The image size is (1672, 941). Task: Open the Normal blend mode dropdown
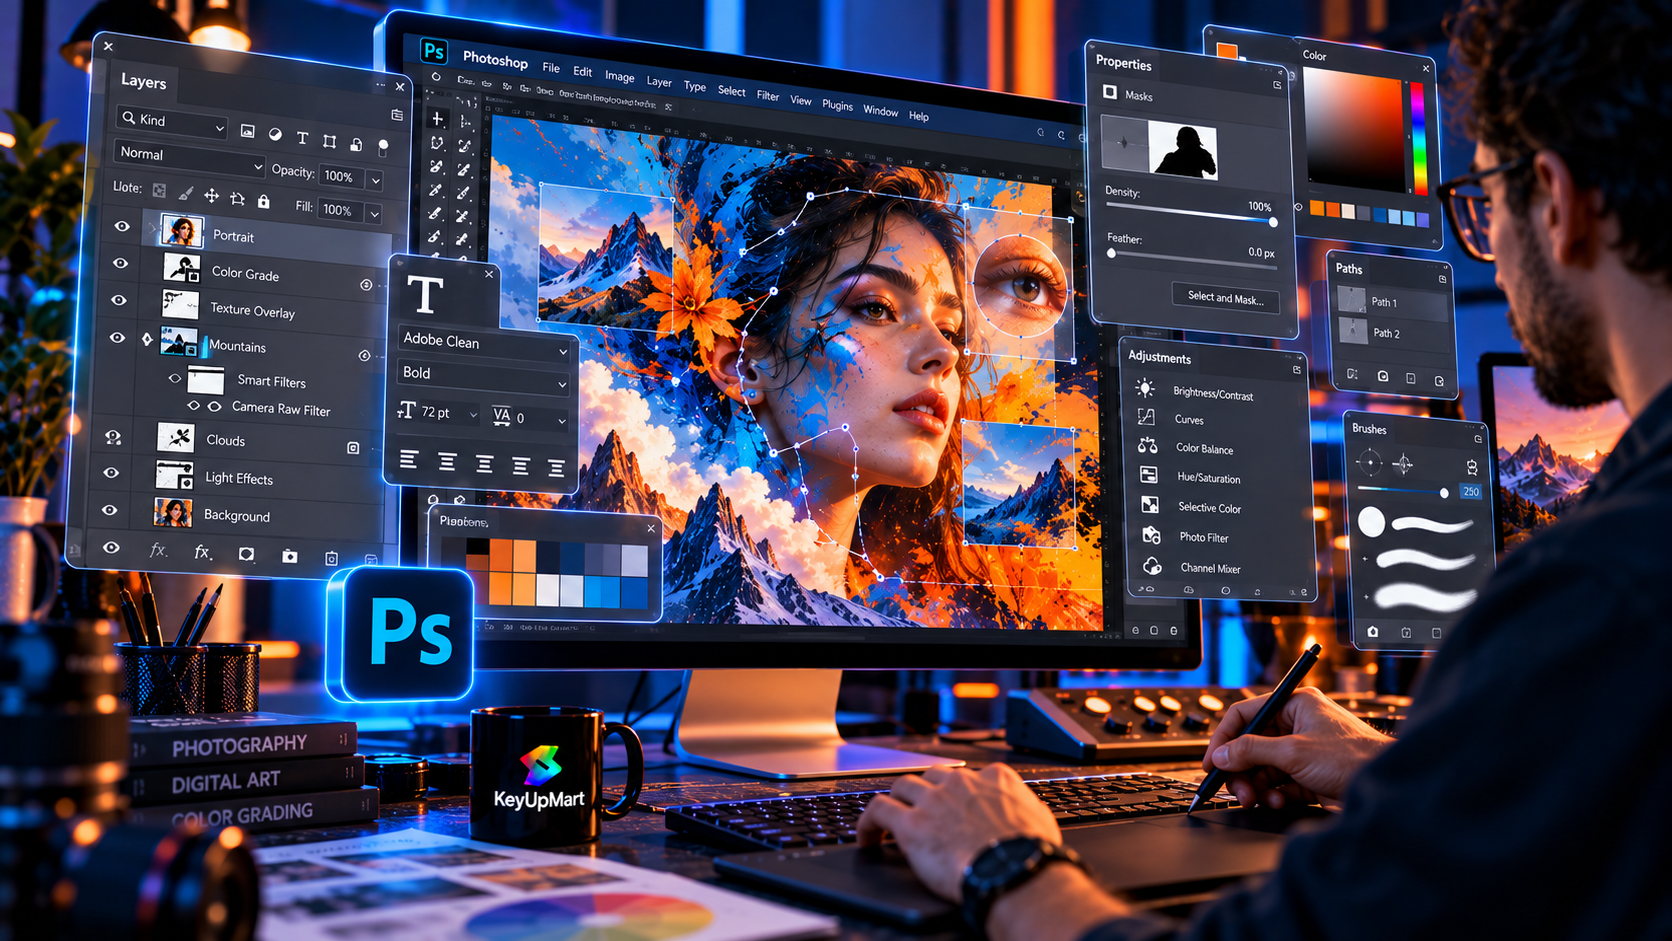click(189, 156)
